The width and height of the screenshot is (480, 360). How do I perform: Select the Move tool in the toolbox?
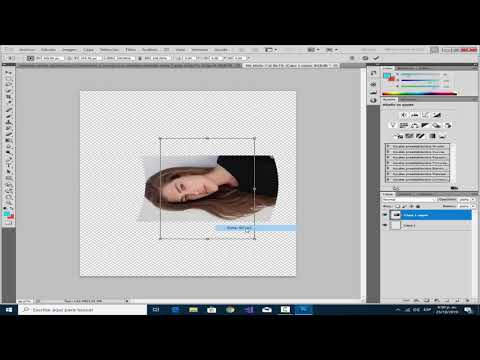point(8,73)
